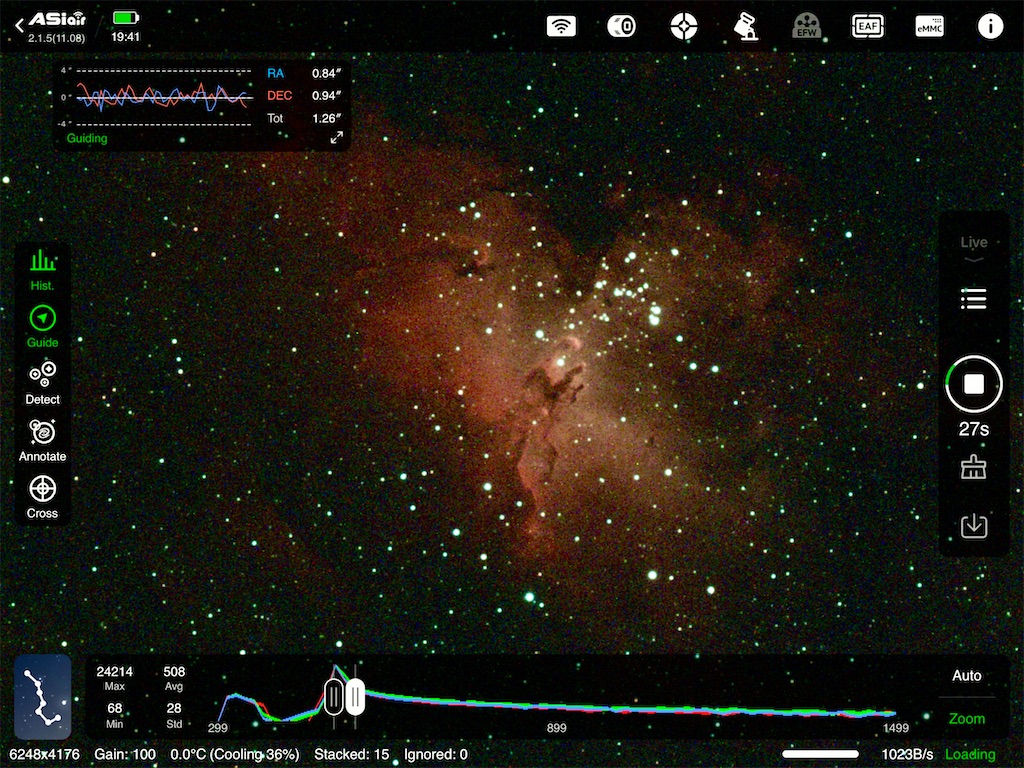
Task: Select the histogram black point handle
Action: [334, 697]
